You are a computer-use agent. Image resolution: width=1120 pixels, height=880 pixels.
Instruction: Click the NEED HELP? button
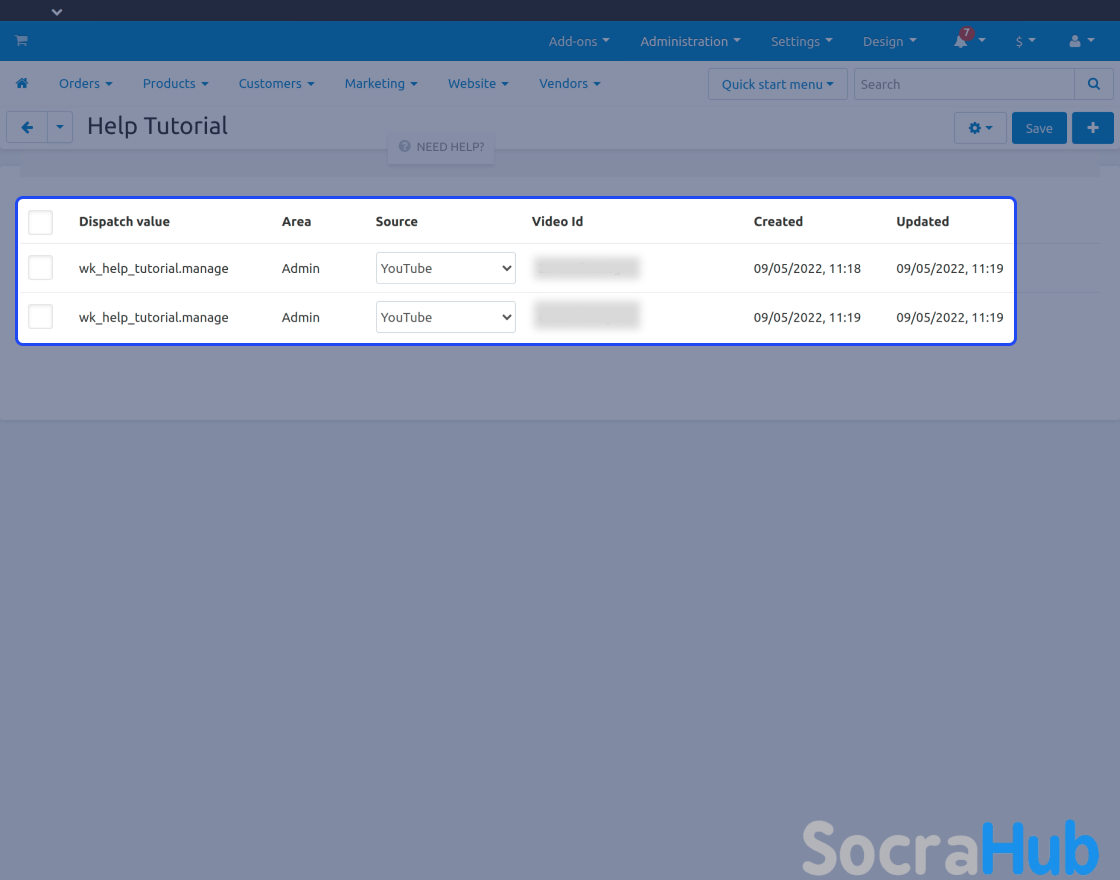click(441, 147)
